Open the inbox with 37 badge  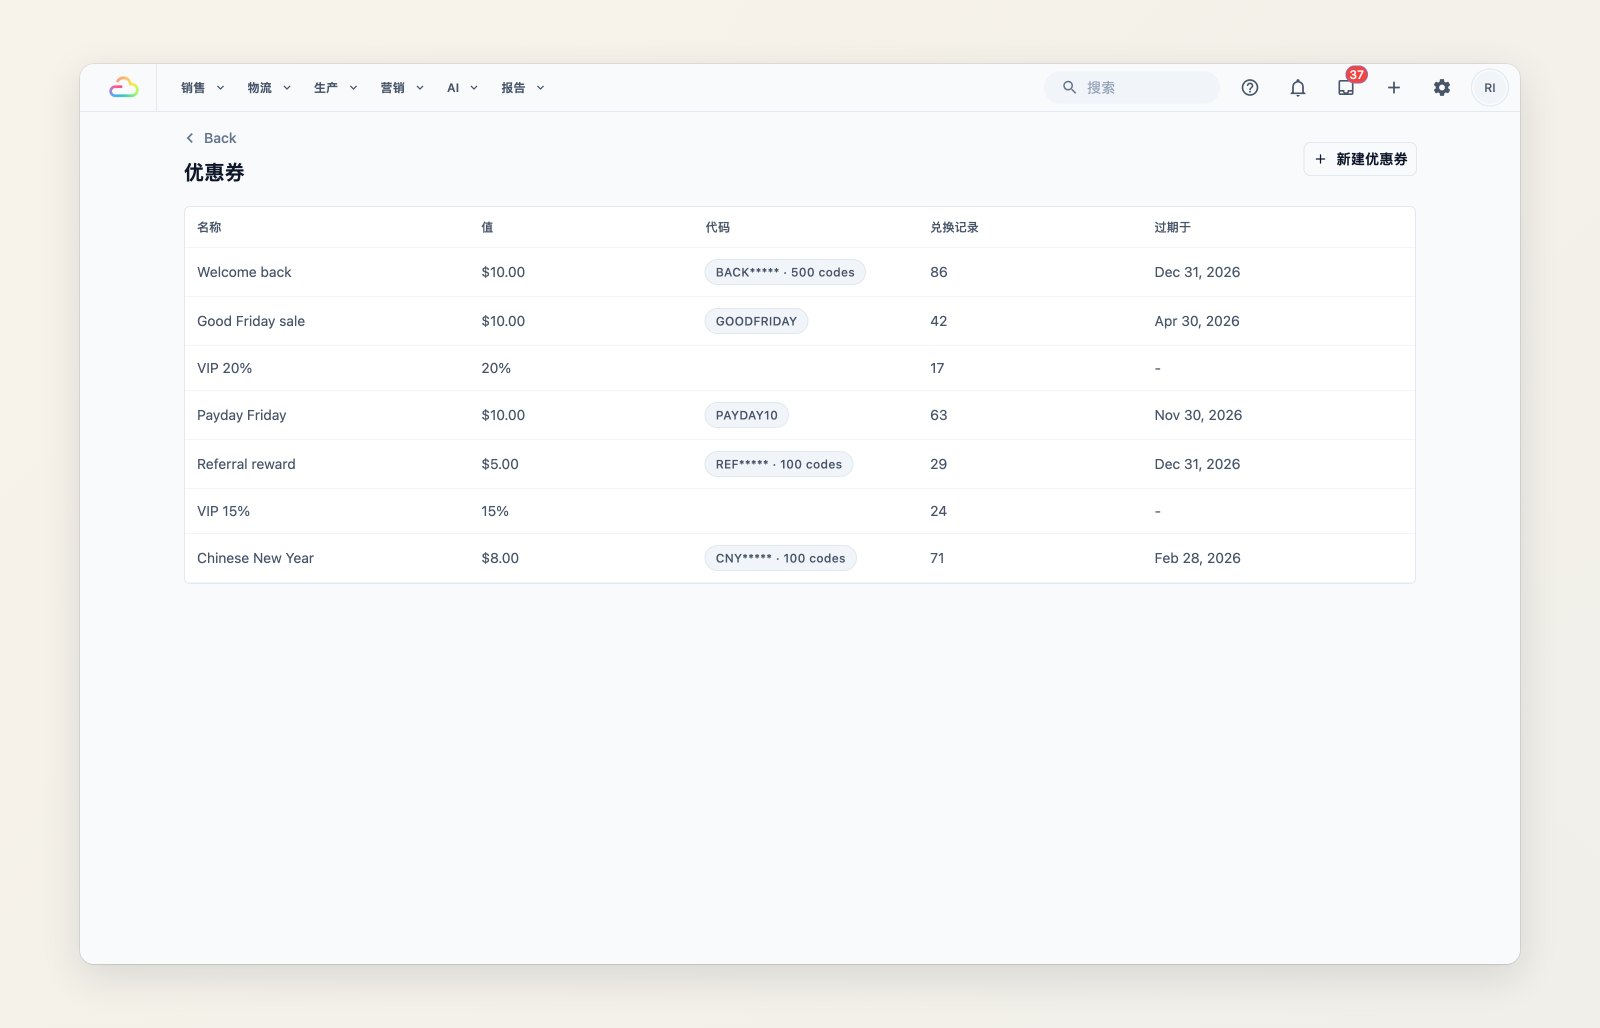[x=1346, y=88]
